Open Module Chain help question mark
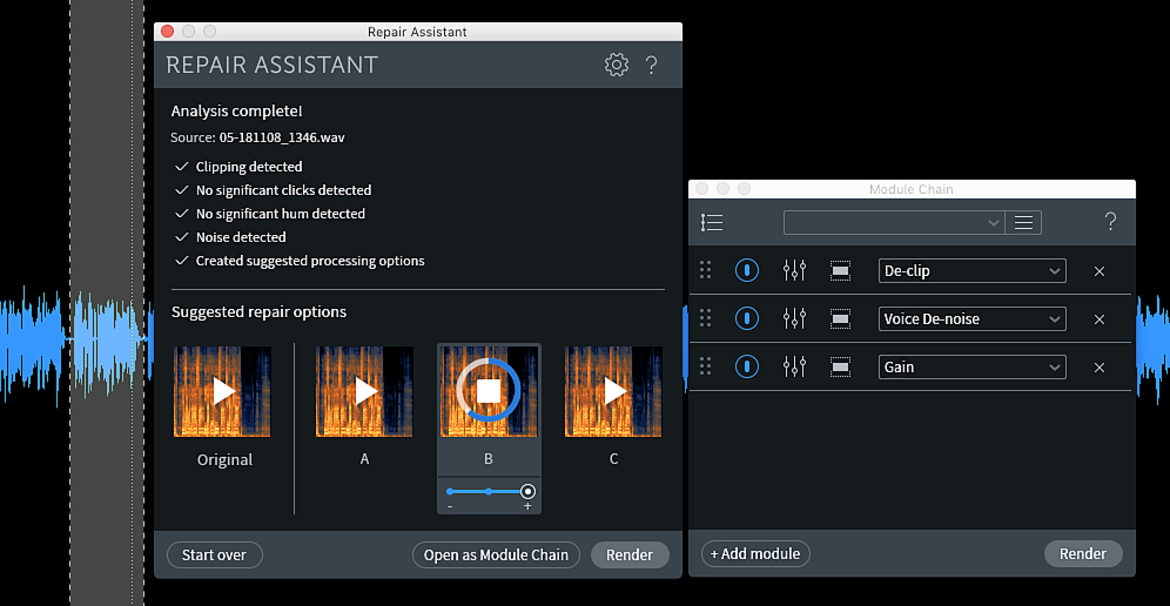 (x=1110, y=222)
